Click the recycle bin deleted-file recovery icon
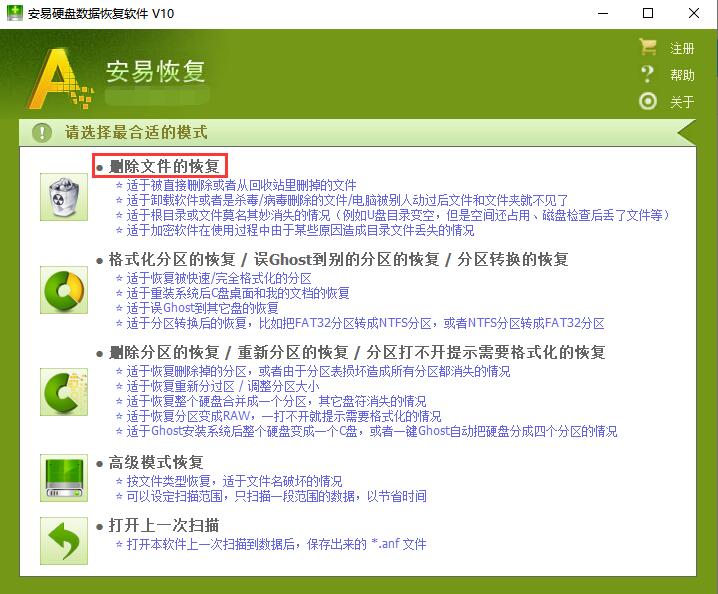 pyautogui.click(x=64, y=196)
